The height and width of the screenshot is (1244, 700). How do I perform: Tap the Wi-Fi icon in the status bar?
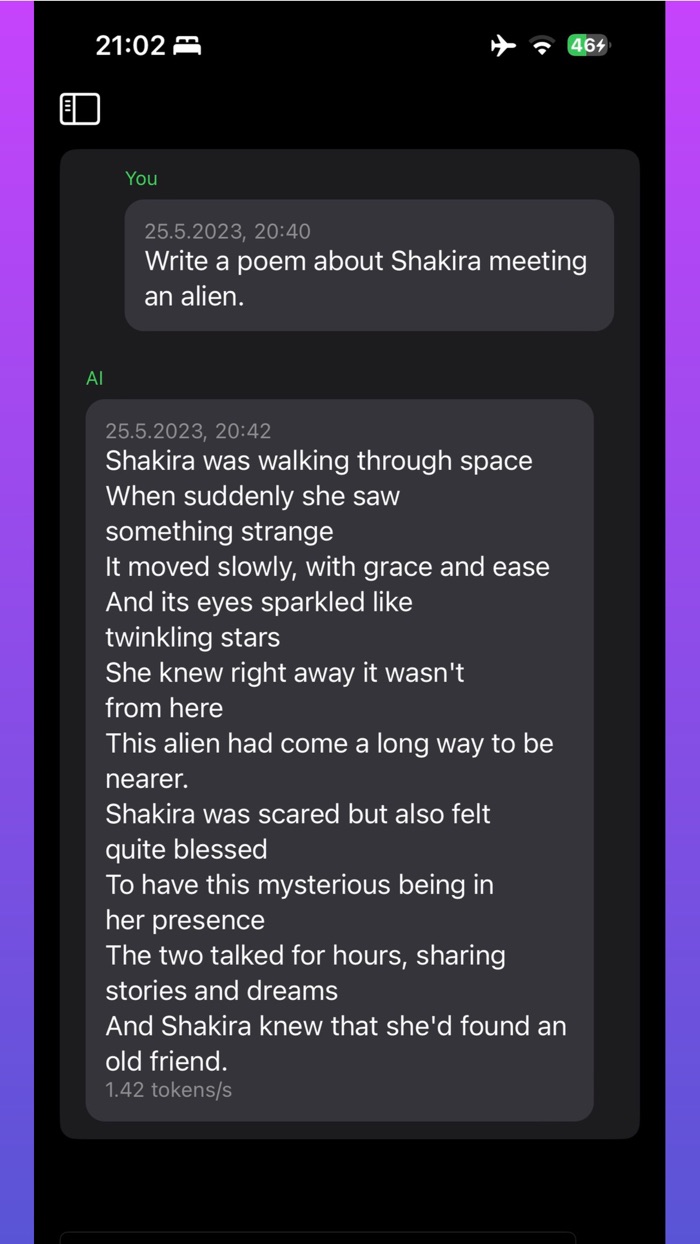(x=541, y=45)
